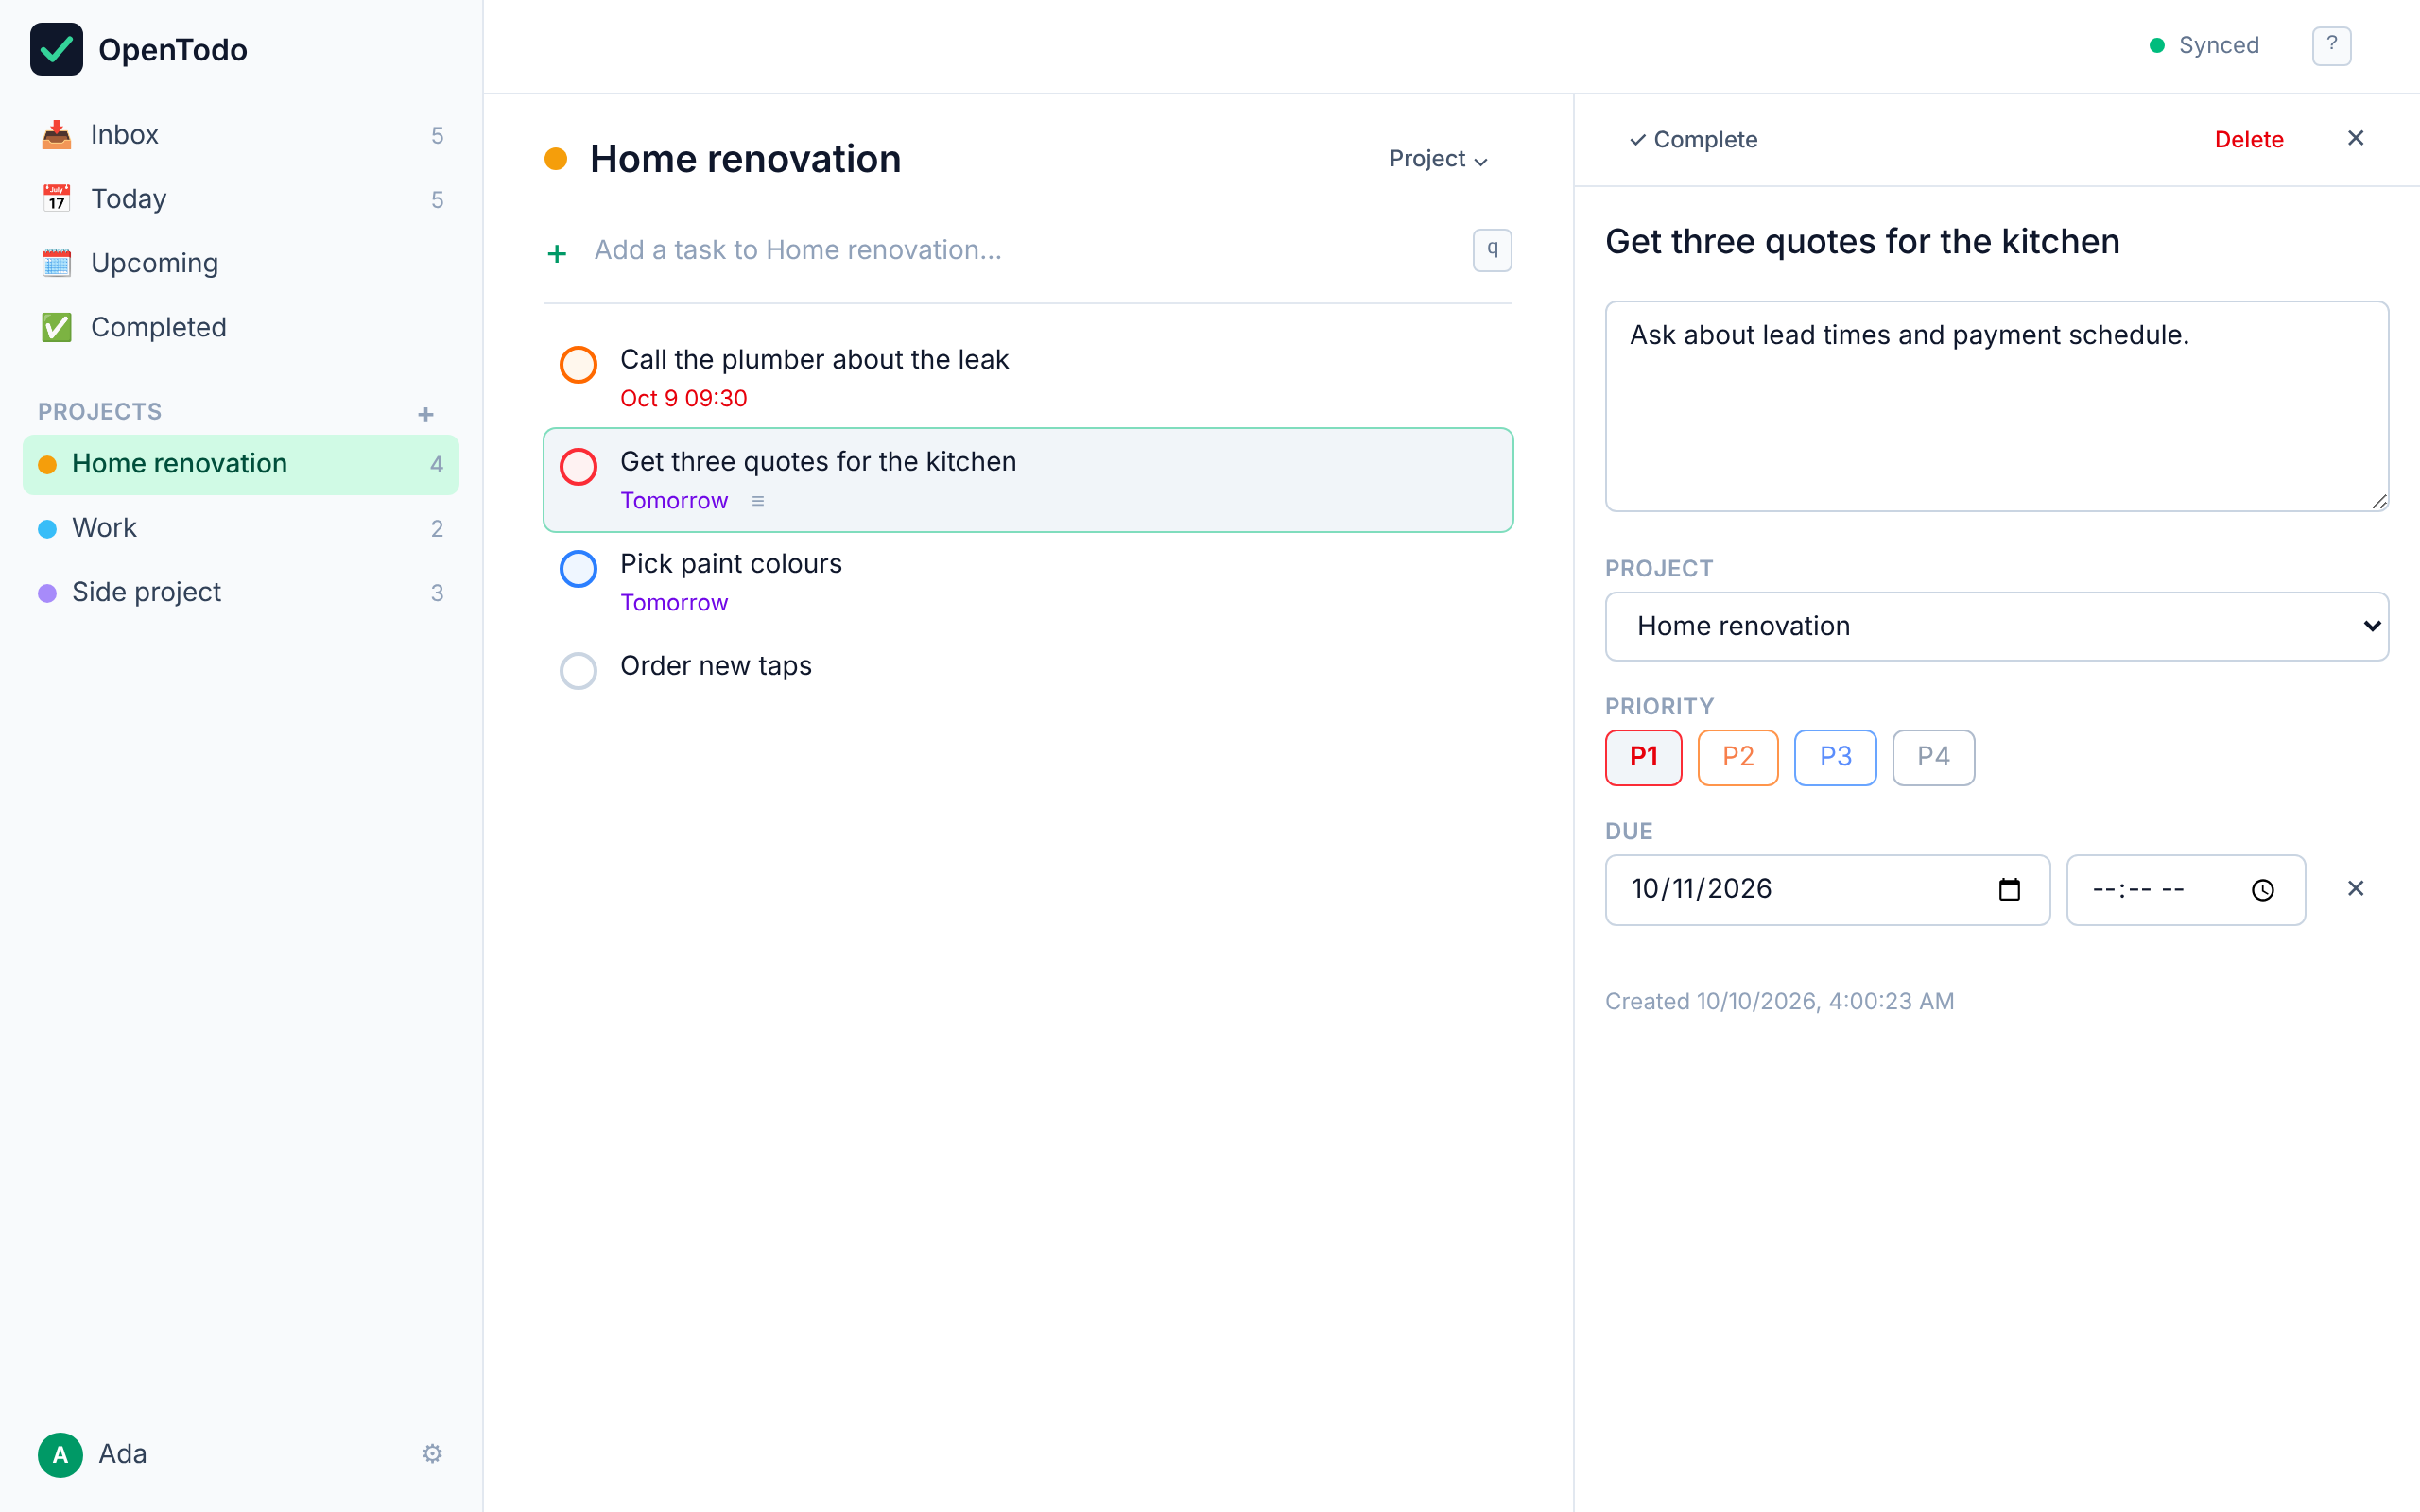Image resolution: width=2420 pixels, height=1512 pixels.
Task: Click the Complete button in detail panel
Action: [1693, 140]
